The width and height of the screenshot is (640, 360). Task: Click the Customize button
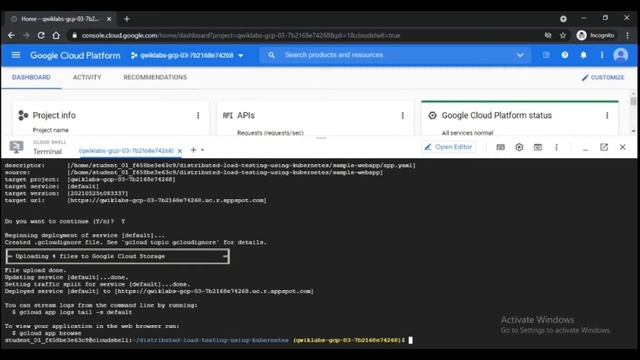coord(603,78)
